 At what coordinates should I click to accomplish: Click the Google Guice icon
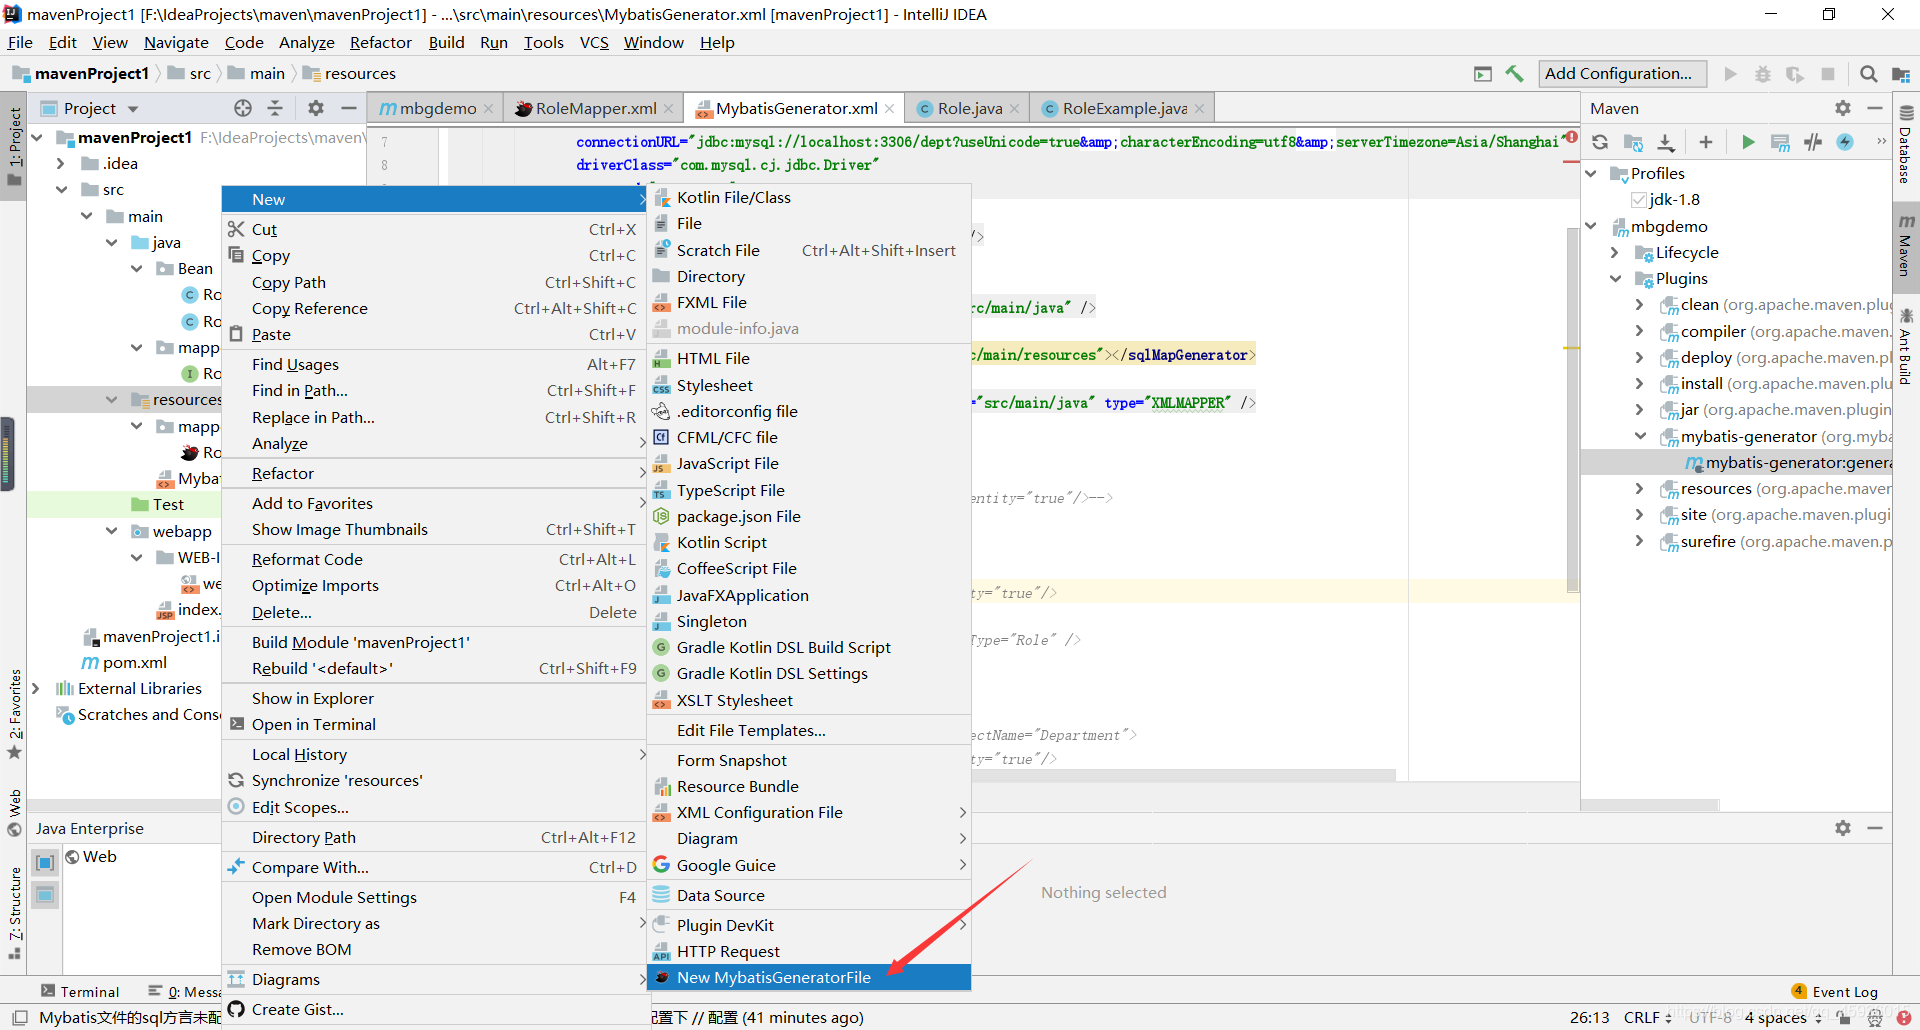[x=661, y=864]
